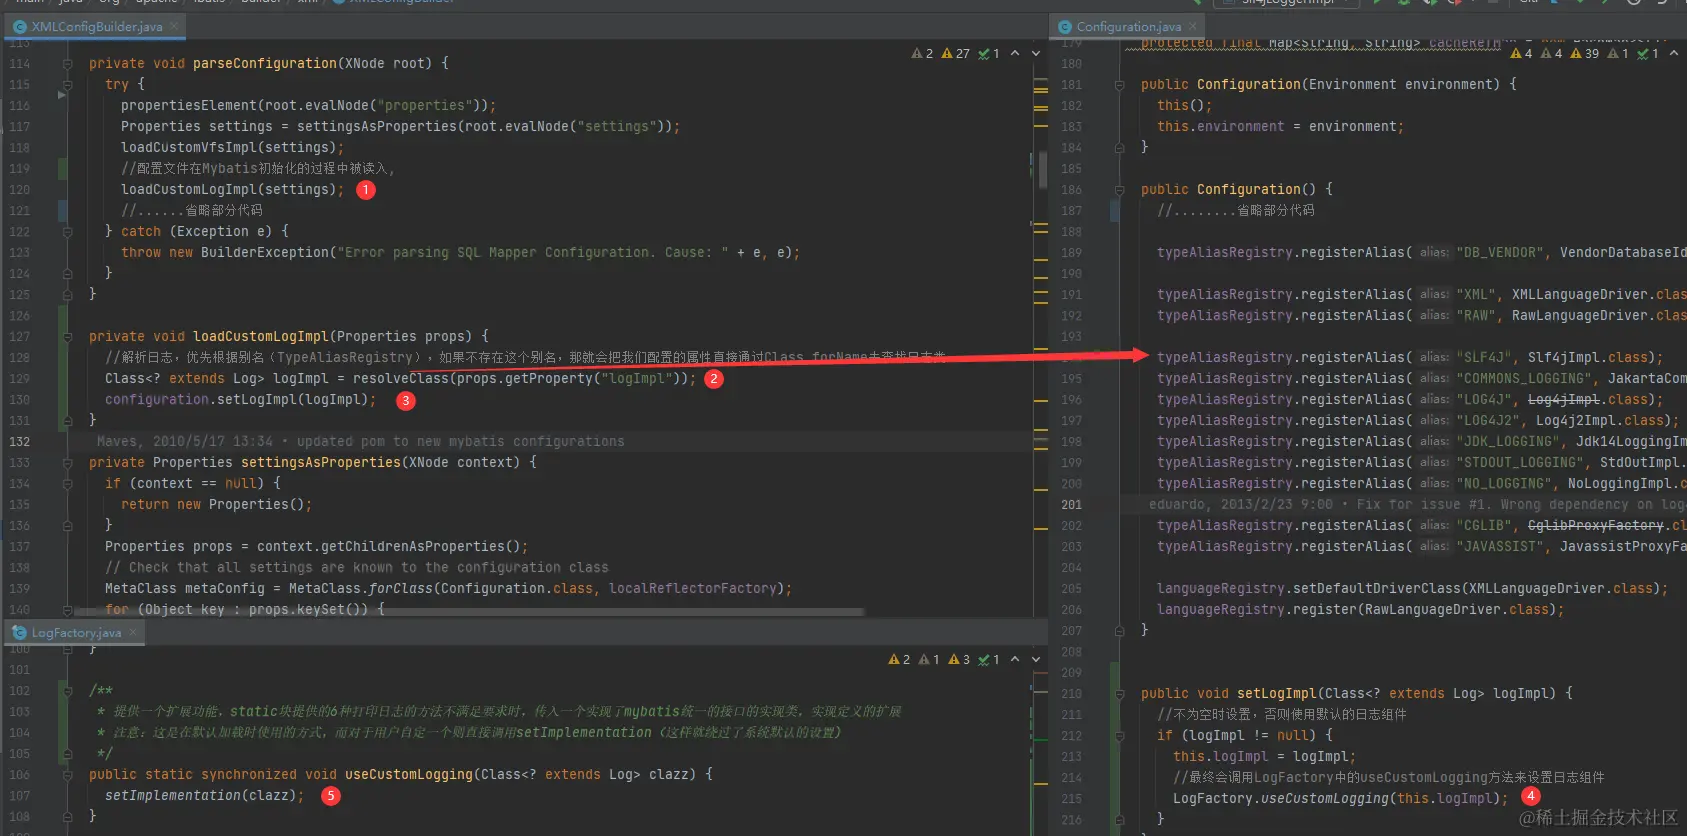Go to previous highlighted problem in Configuration.java
This screenshot has height=836, width=1687.
pos(1674,53)
